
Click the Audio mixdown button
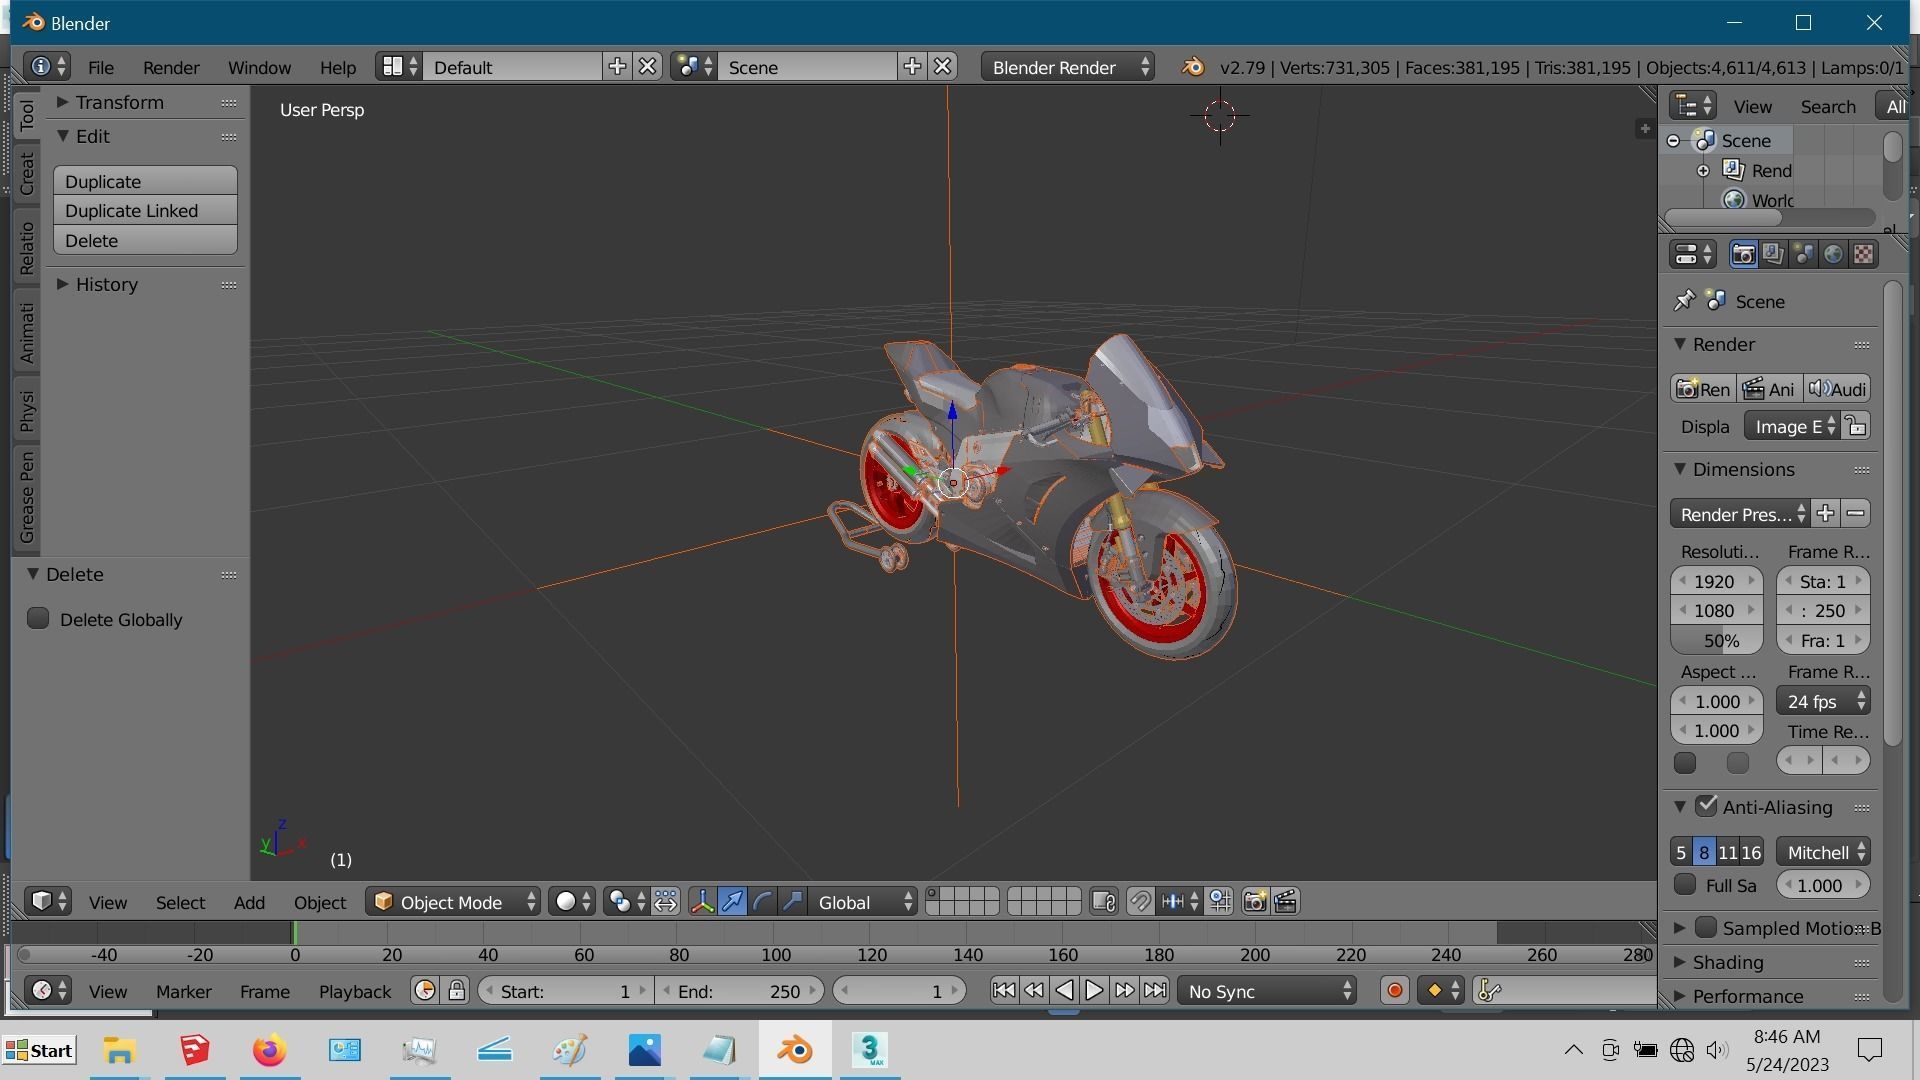pyautogui.click(x=1837, y=389)
